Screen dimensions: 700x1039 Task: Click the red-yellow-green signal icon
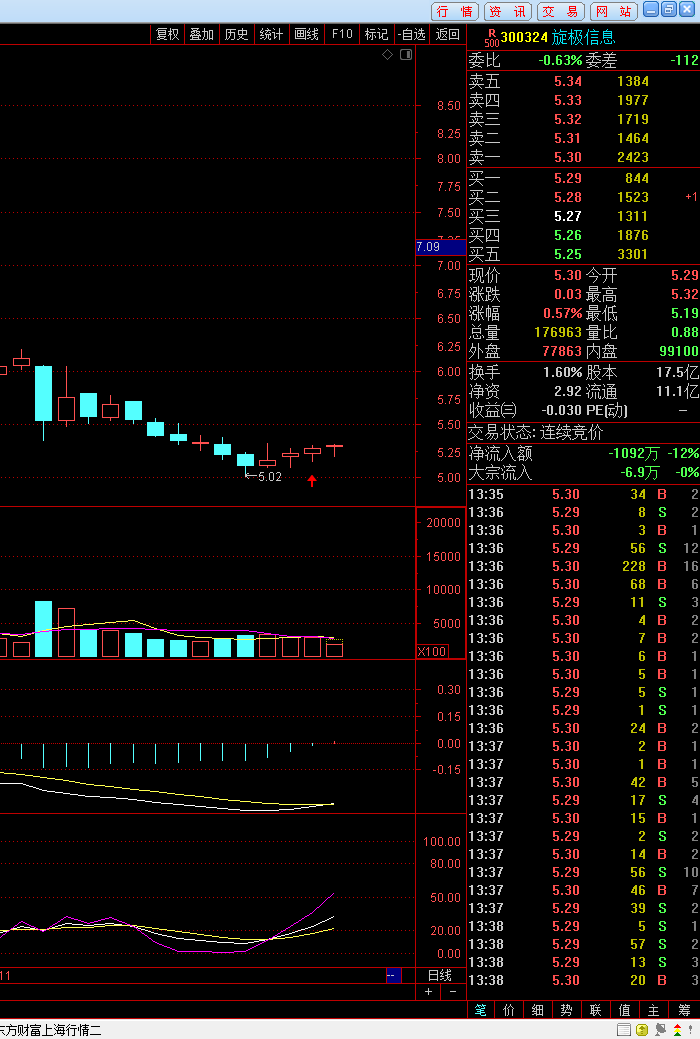677,1030
